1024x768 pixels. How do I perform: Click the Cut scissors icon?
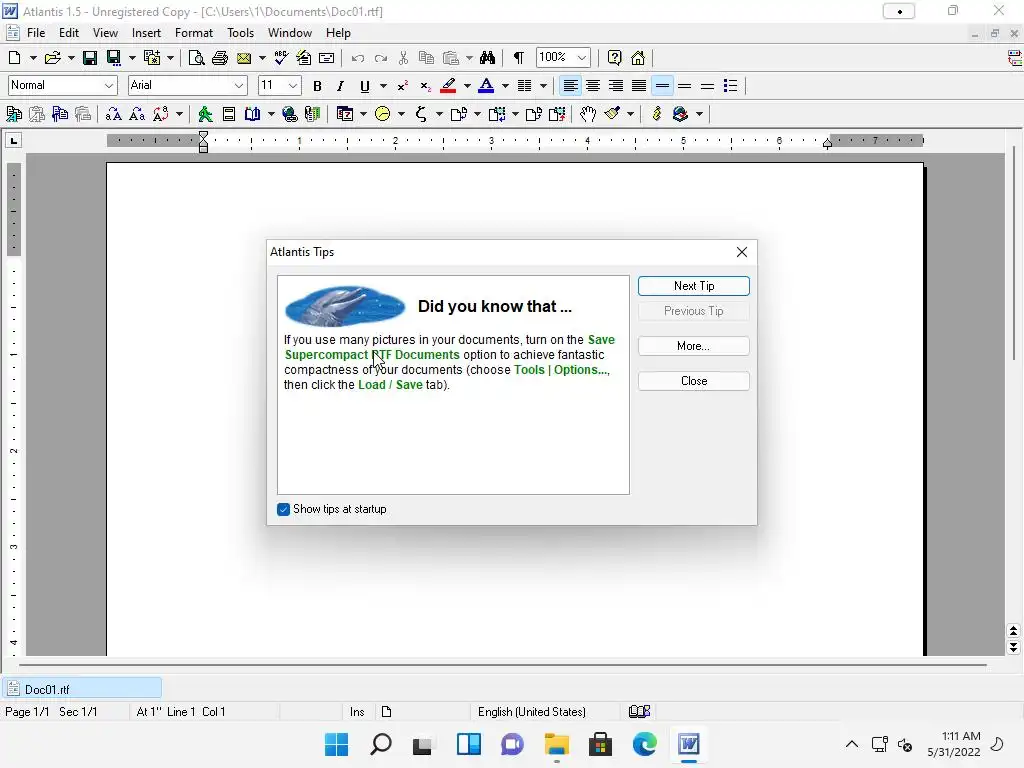[x=404, y=58]
